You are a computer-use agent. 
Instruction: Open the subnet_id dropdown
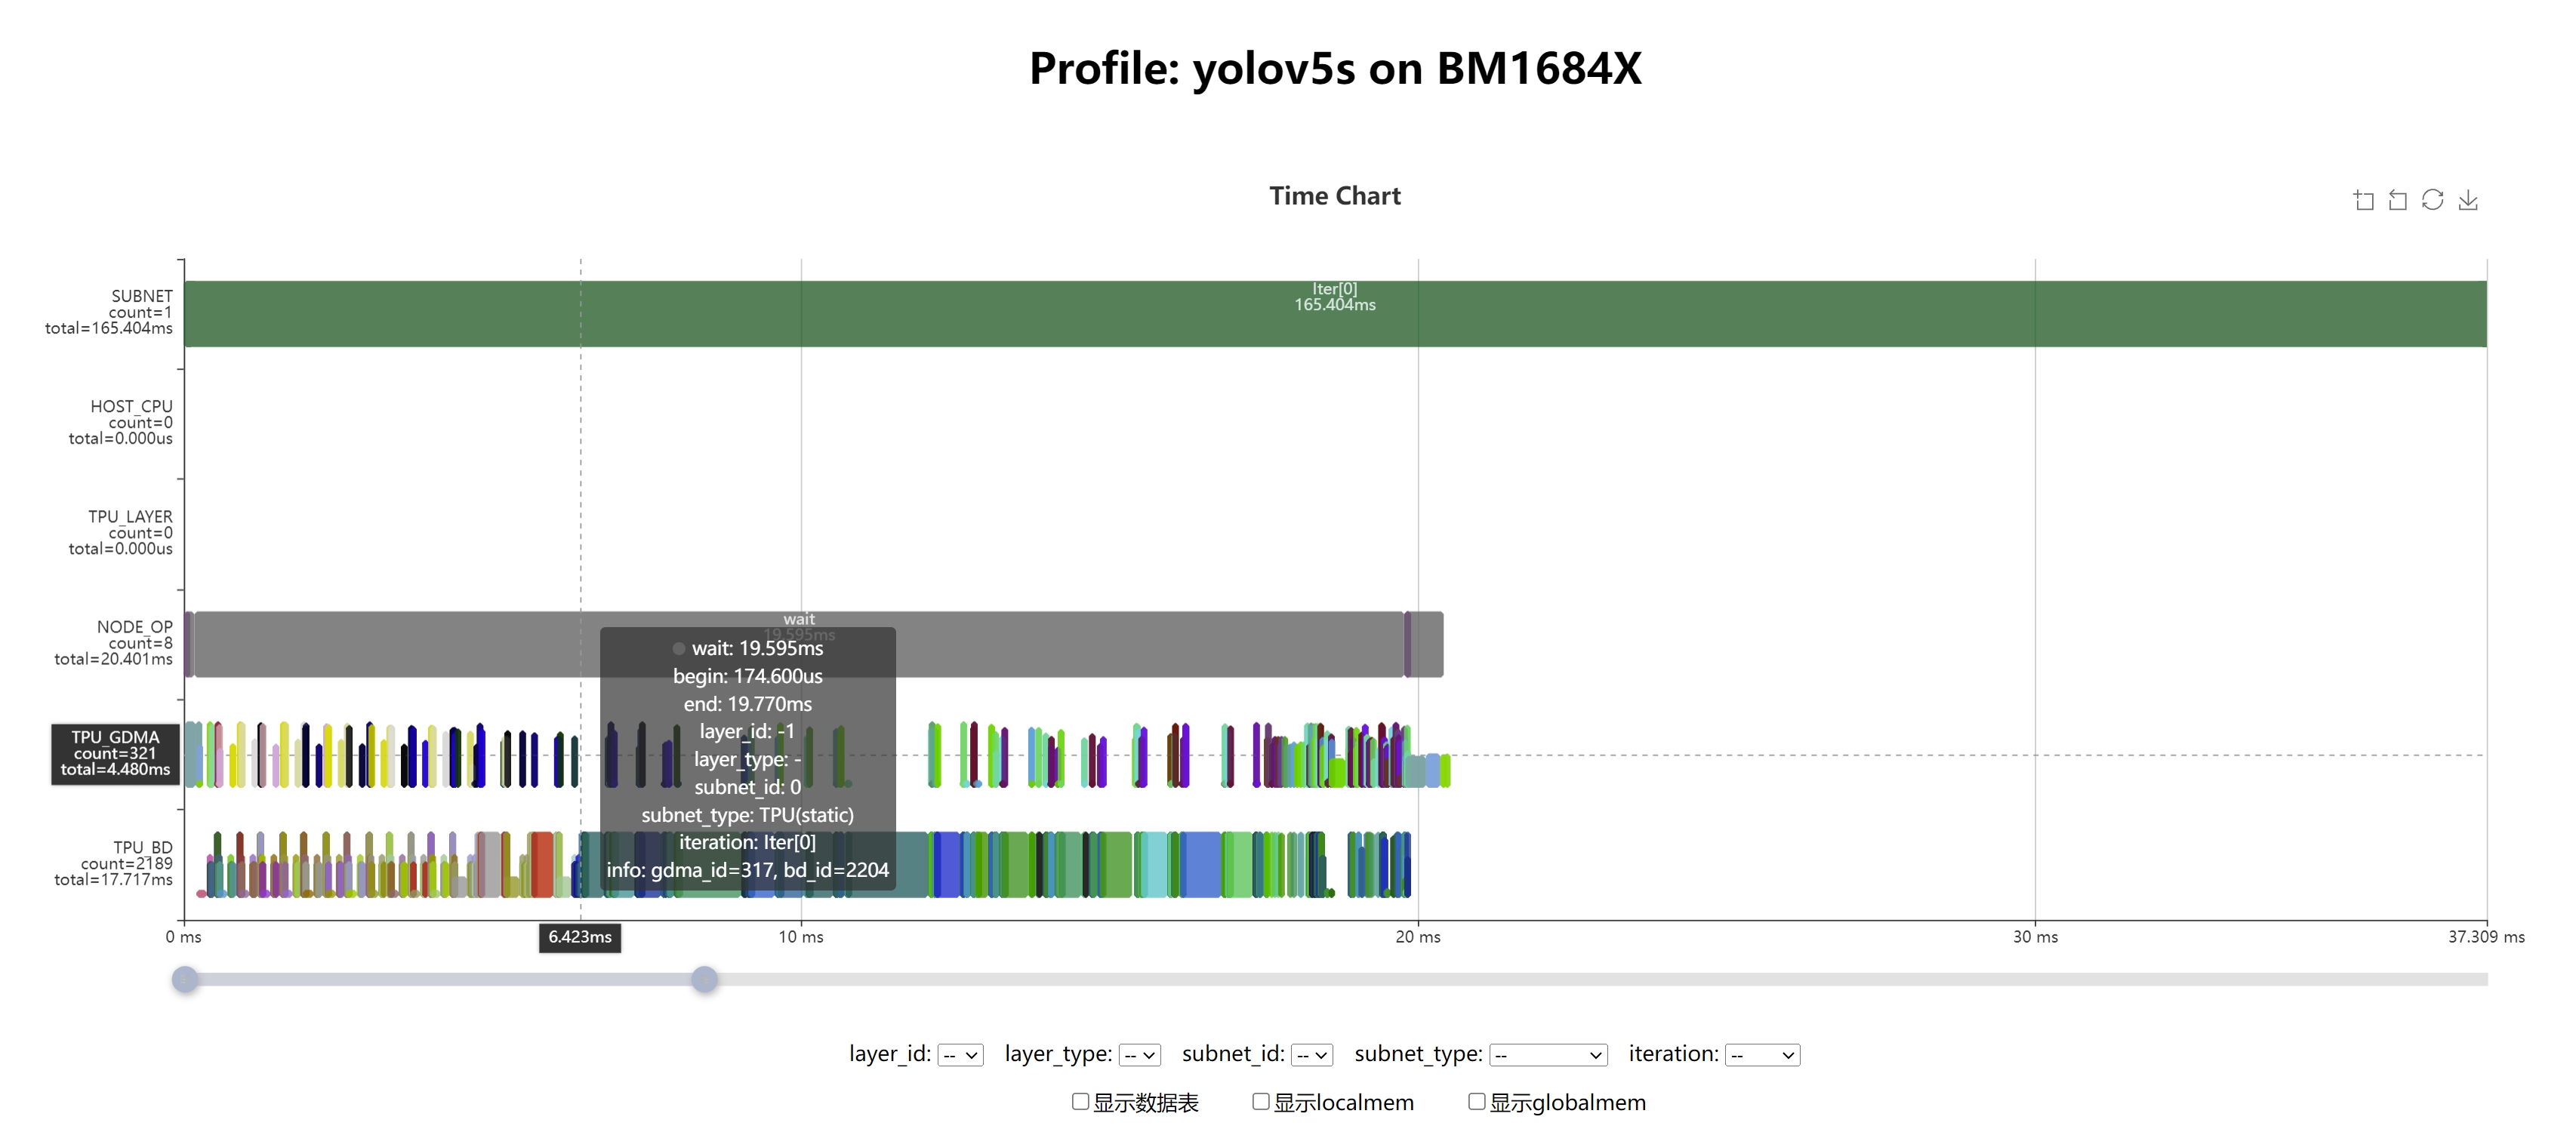(x=1312, y=1054)
